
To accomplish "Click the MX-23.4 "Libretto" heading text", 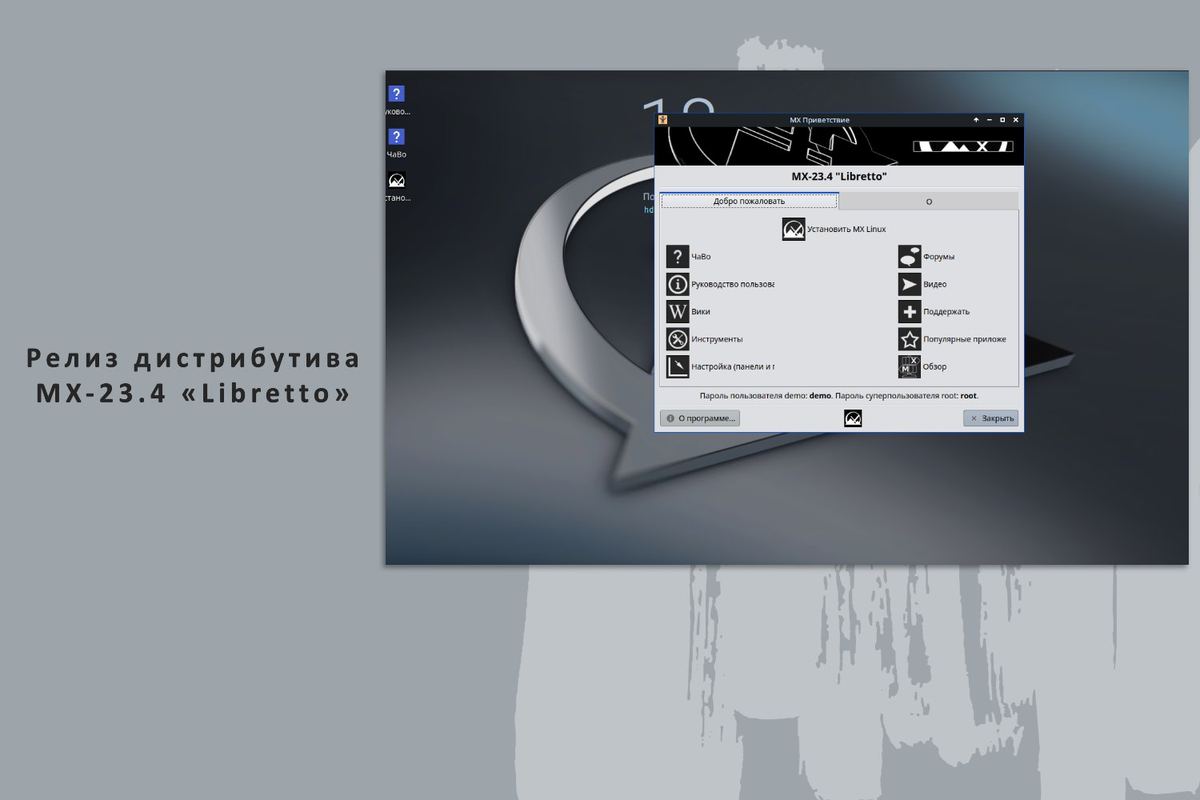I will pyautogui.click(x=839, y=177).
